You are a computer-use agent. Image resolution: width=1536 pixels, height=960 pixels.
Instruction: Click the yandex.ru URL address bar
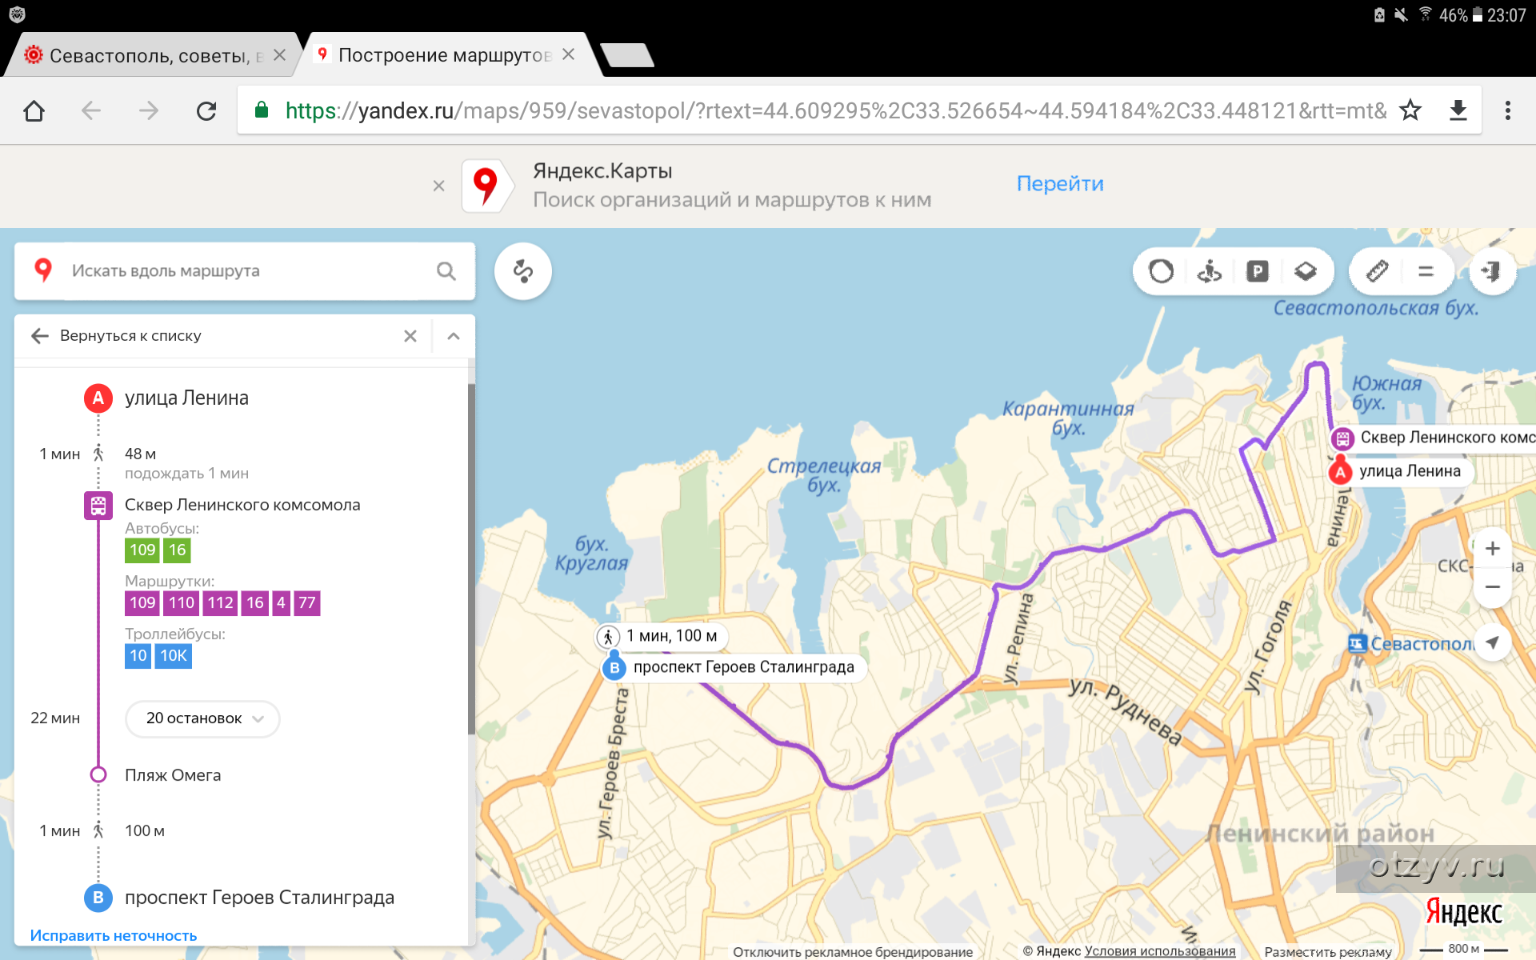point(835,110)
